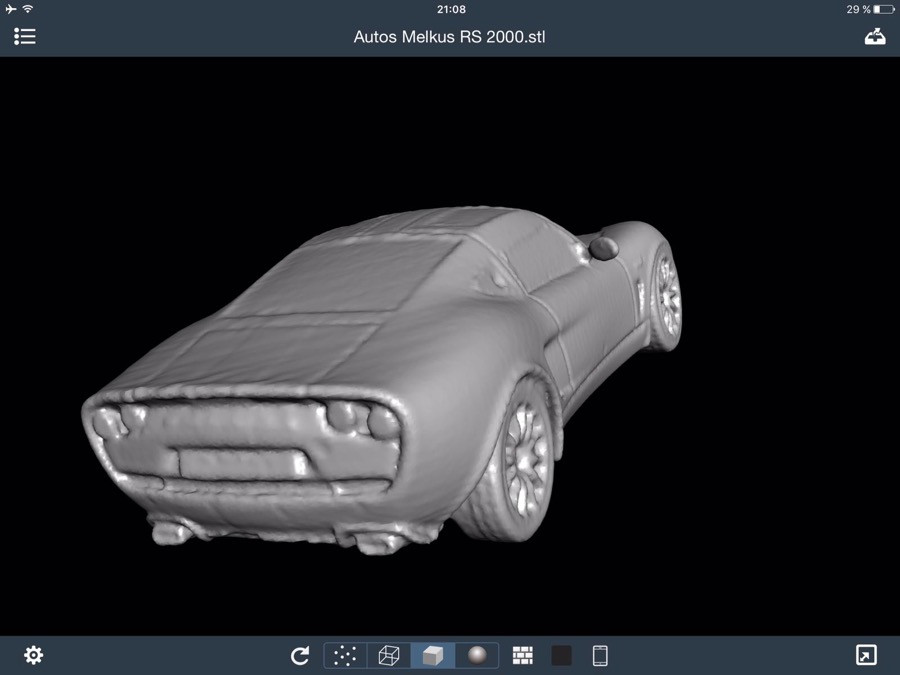The height and width of the screenshot is (675, 900).
Task: Tap the import model icon at top right
Action: tap(875, 36)
